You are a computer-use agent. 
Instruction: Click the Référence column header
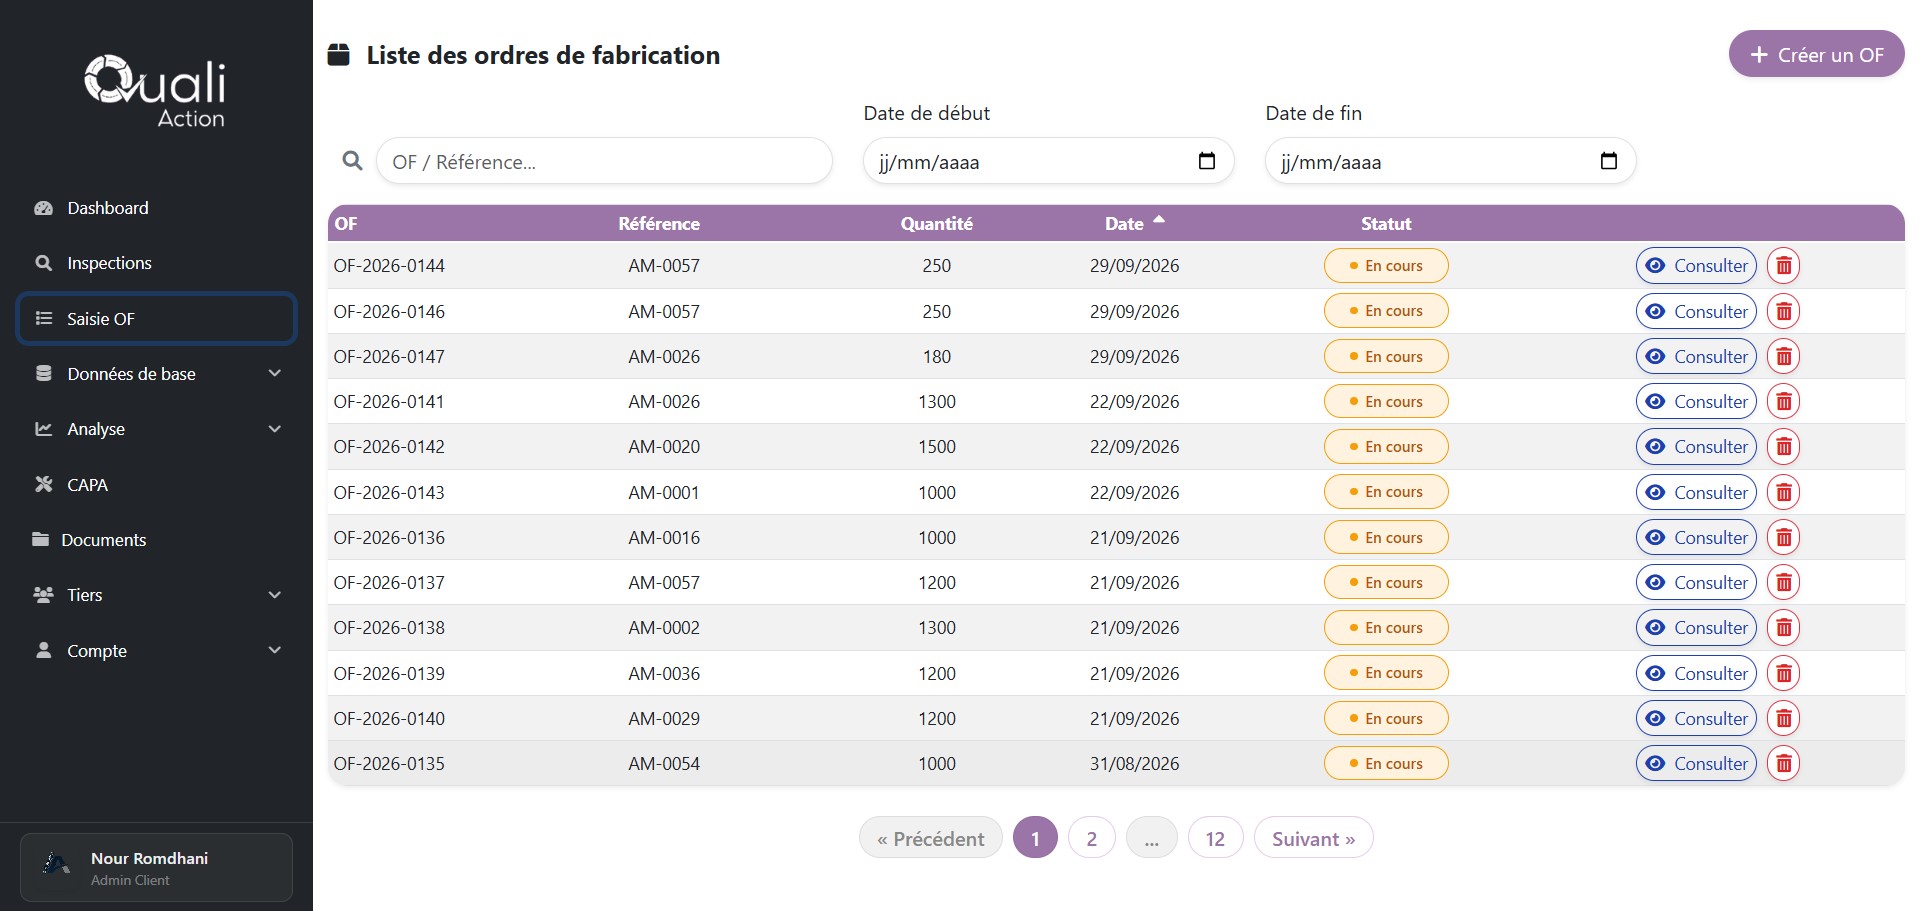[x=659, y=224]
